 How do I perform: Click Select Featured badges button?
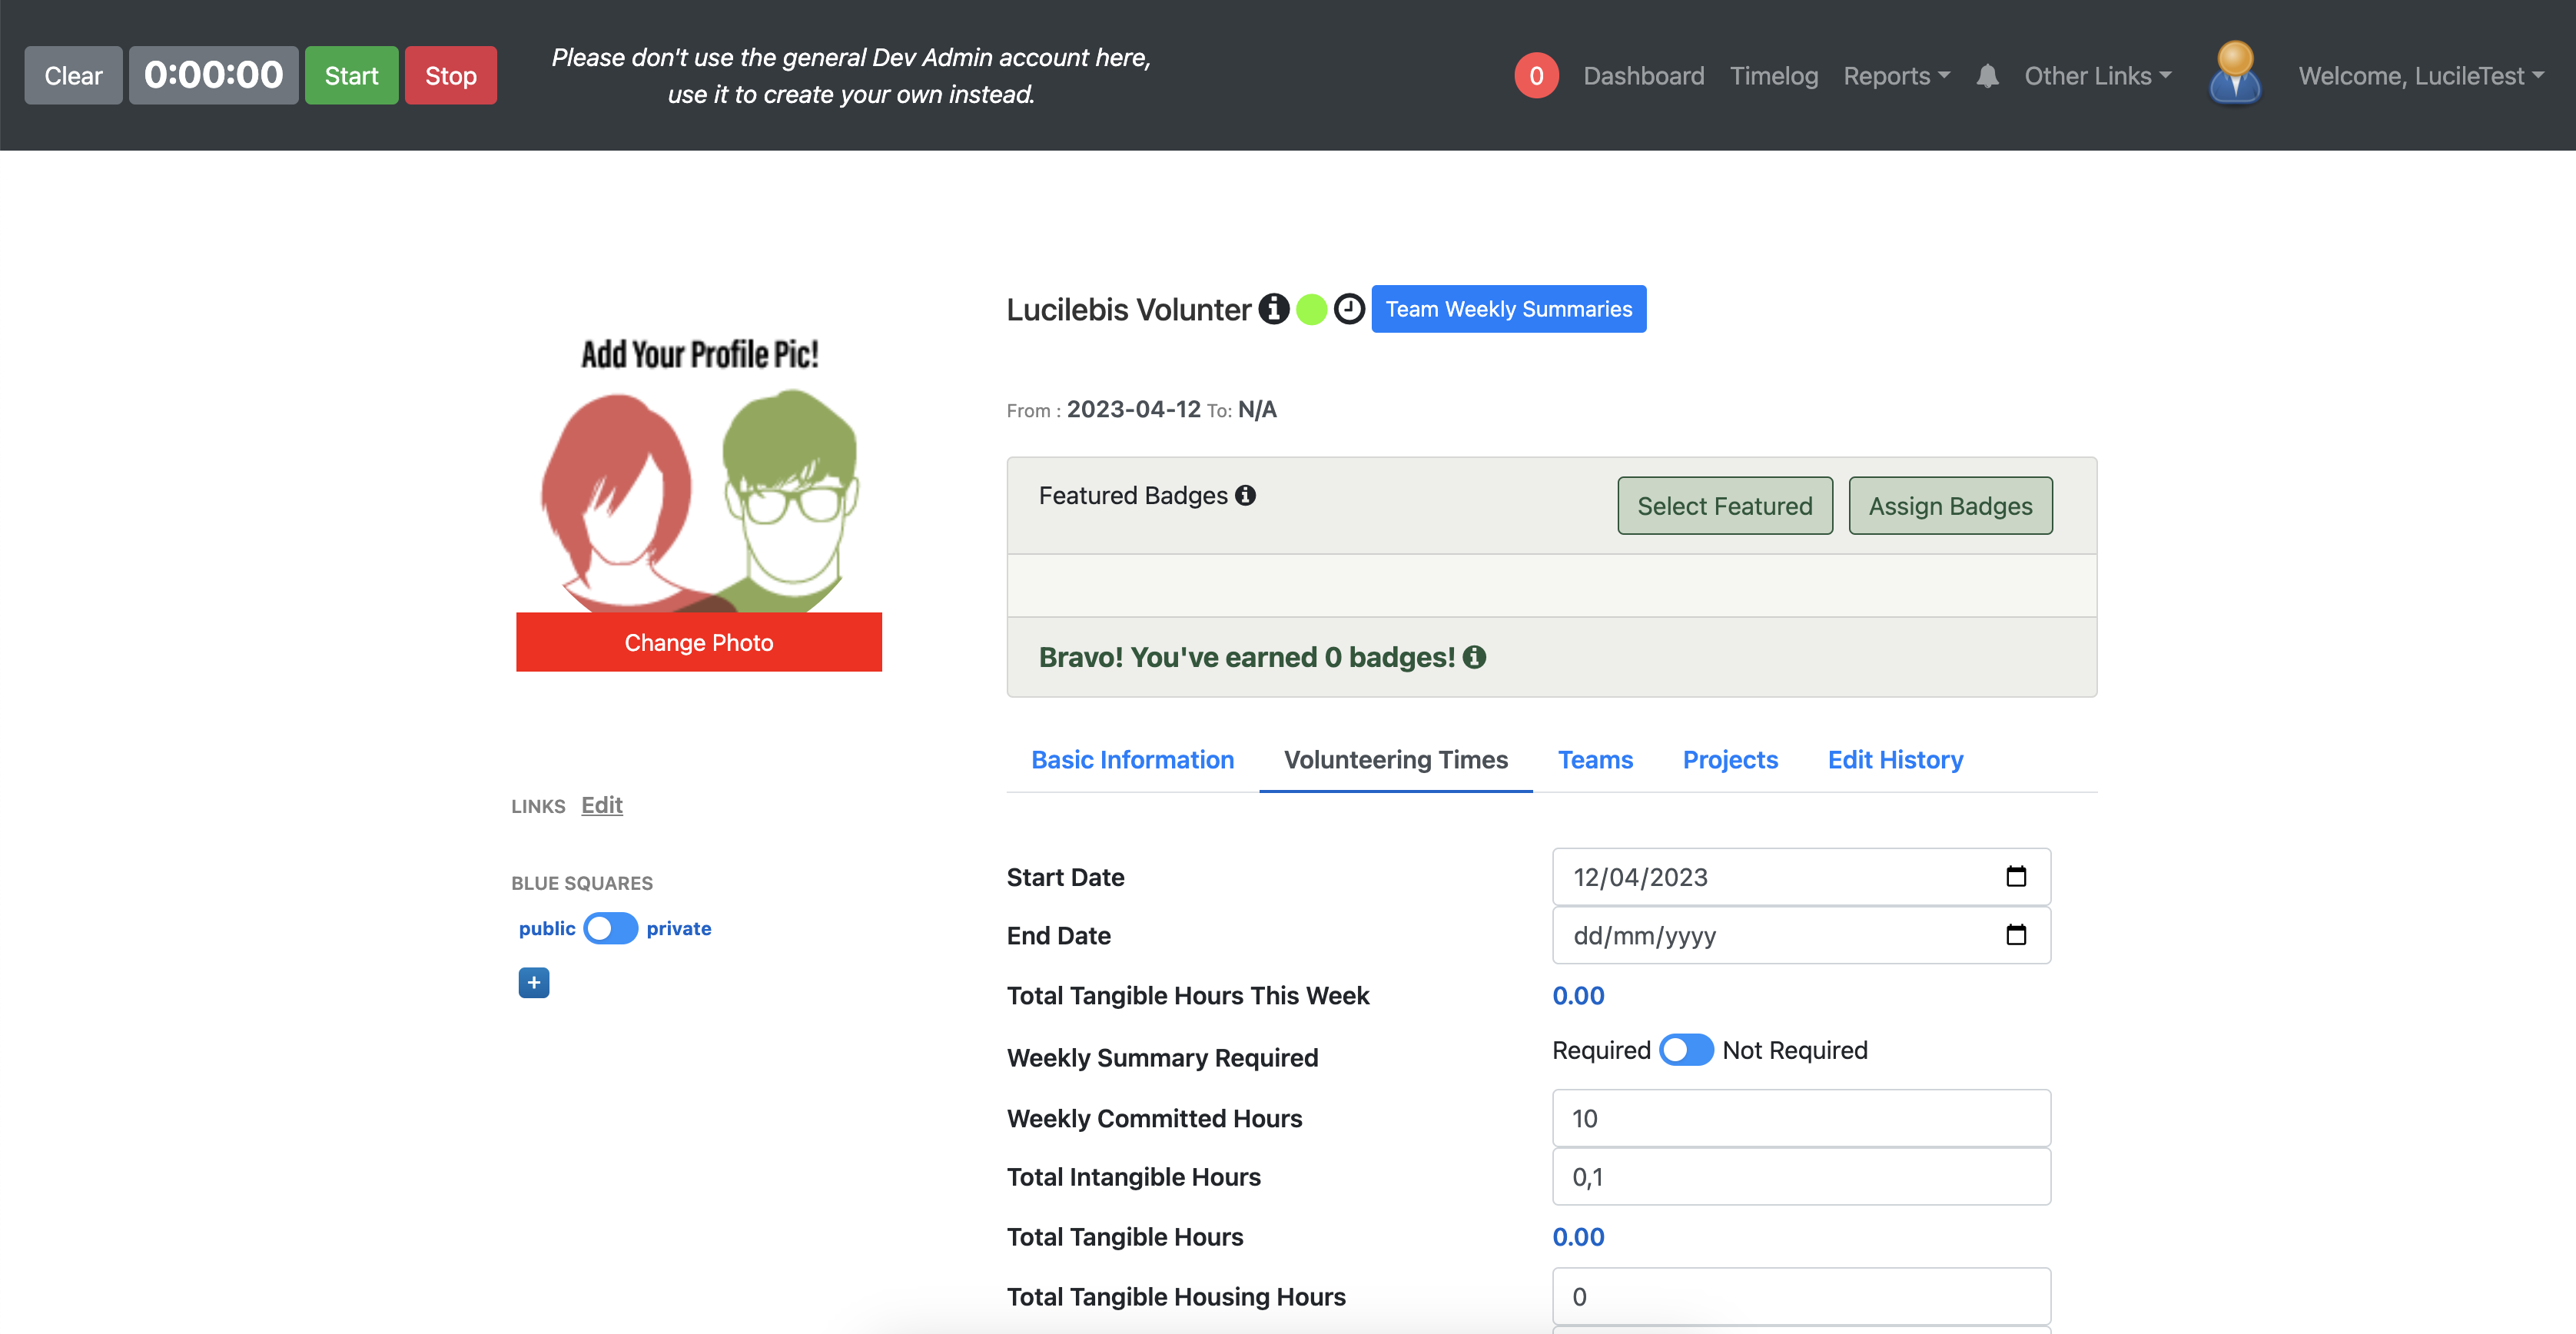(x=1725, y=506)
